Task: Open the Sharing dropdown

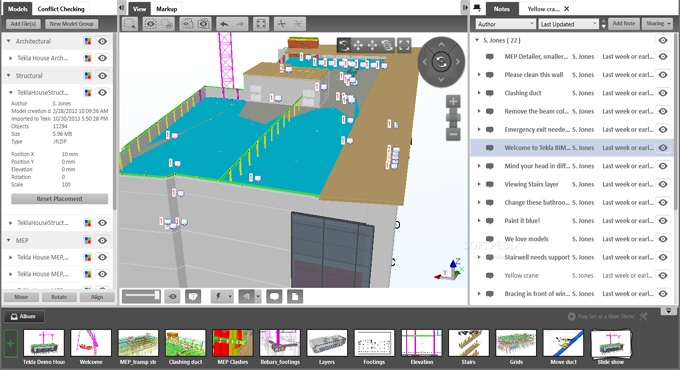Action: point(658,23)
